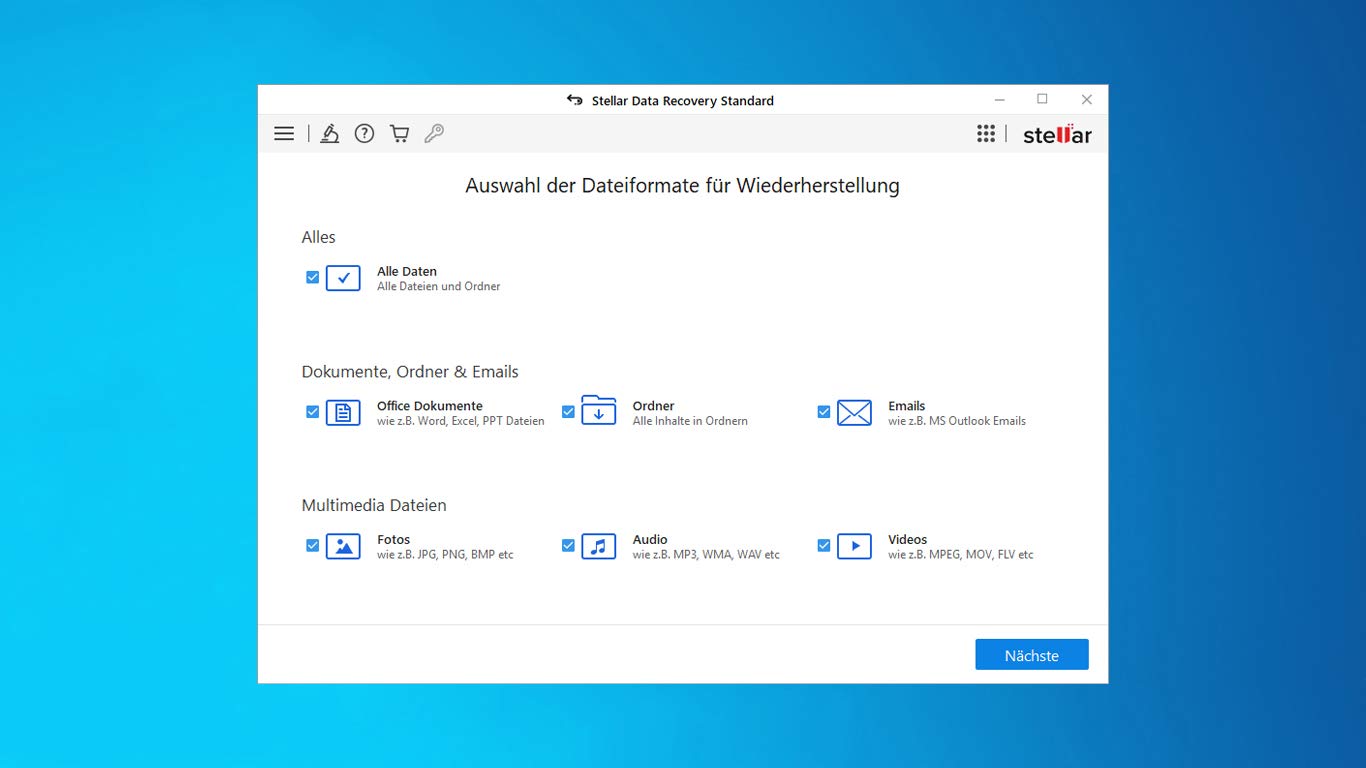Click the Office Dokumente document icon
Screen dimensions: 1366x768
pyautogui.click(x=343, y=412)
